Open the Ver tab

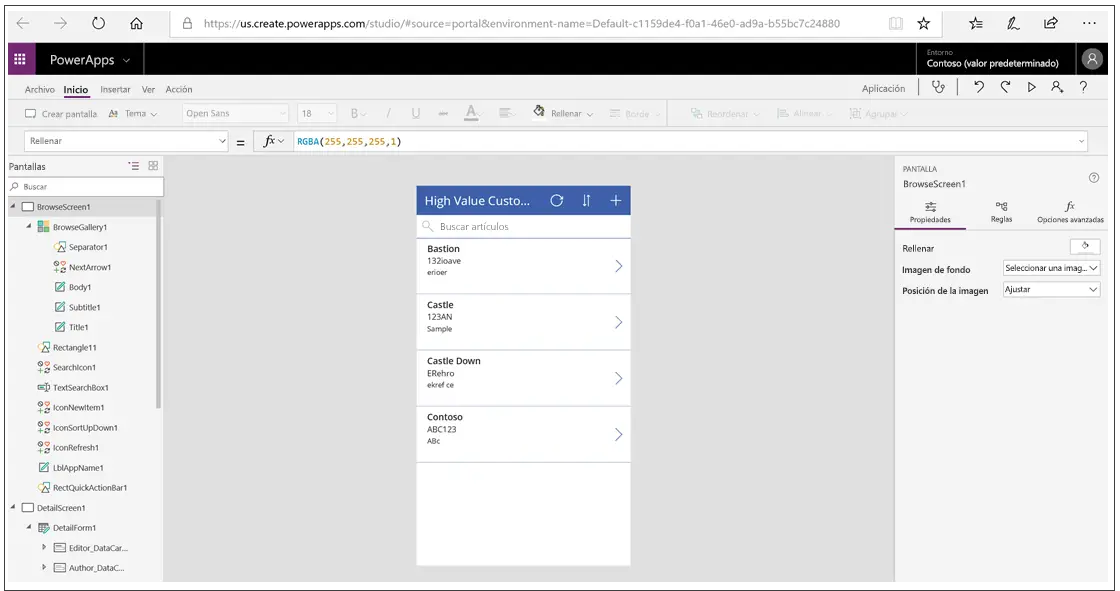tap(148, 89)
